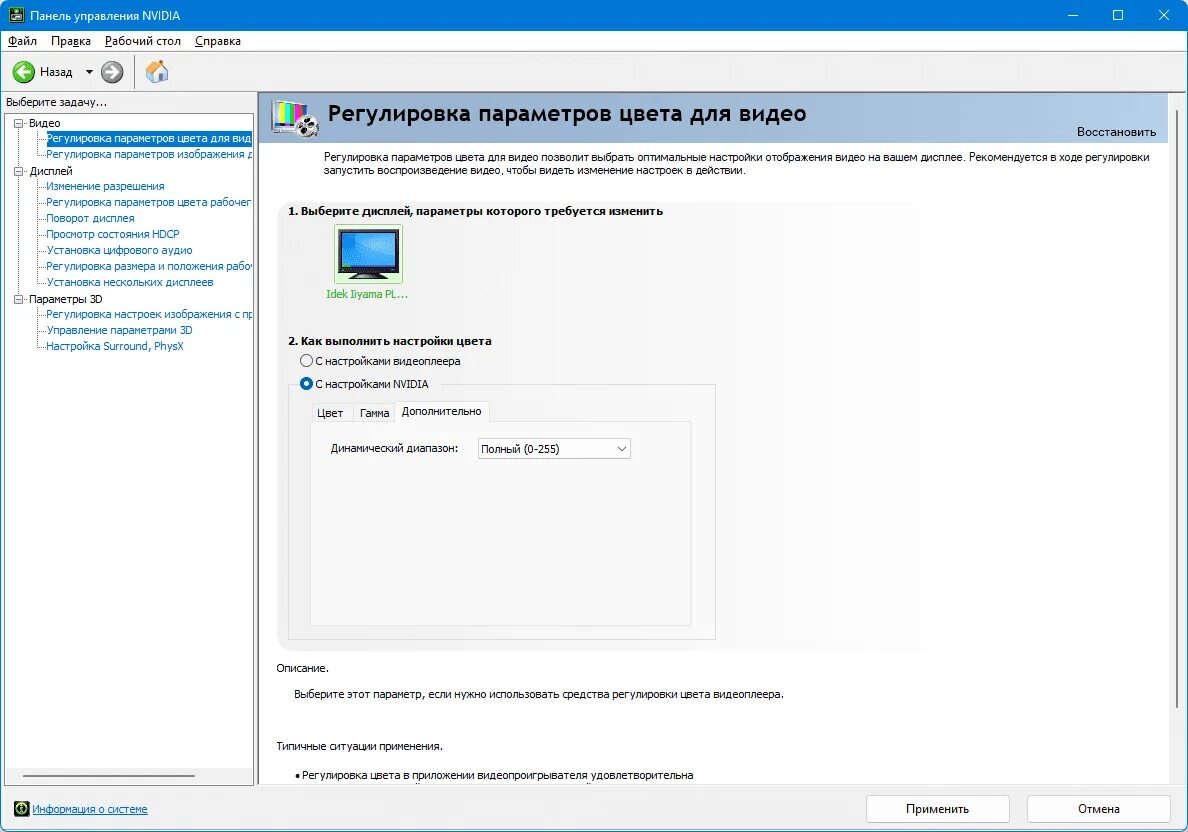
Task: Open Просмотр состояния HDCP item
Action: (x=113, y=234)
